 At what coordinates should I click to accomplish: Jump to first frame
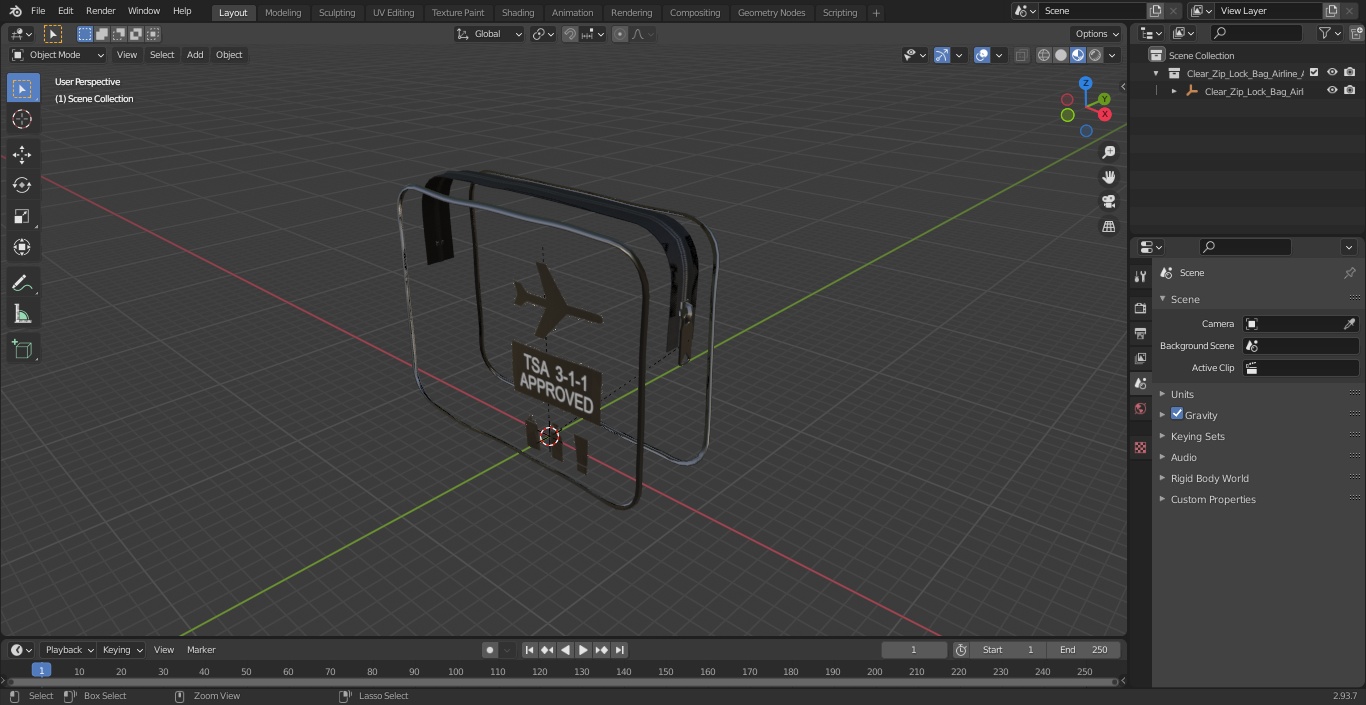[530, 650]
